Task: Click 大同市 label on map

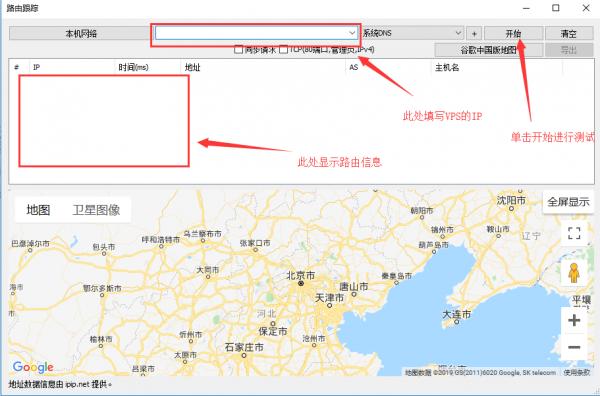Action: [208, 270]
